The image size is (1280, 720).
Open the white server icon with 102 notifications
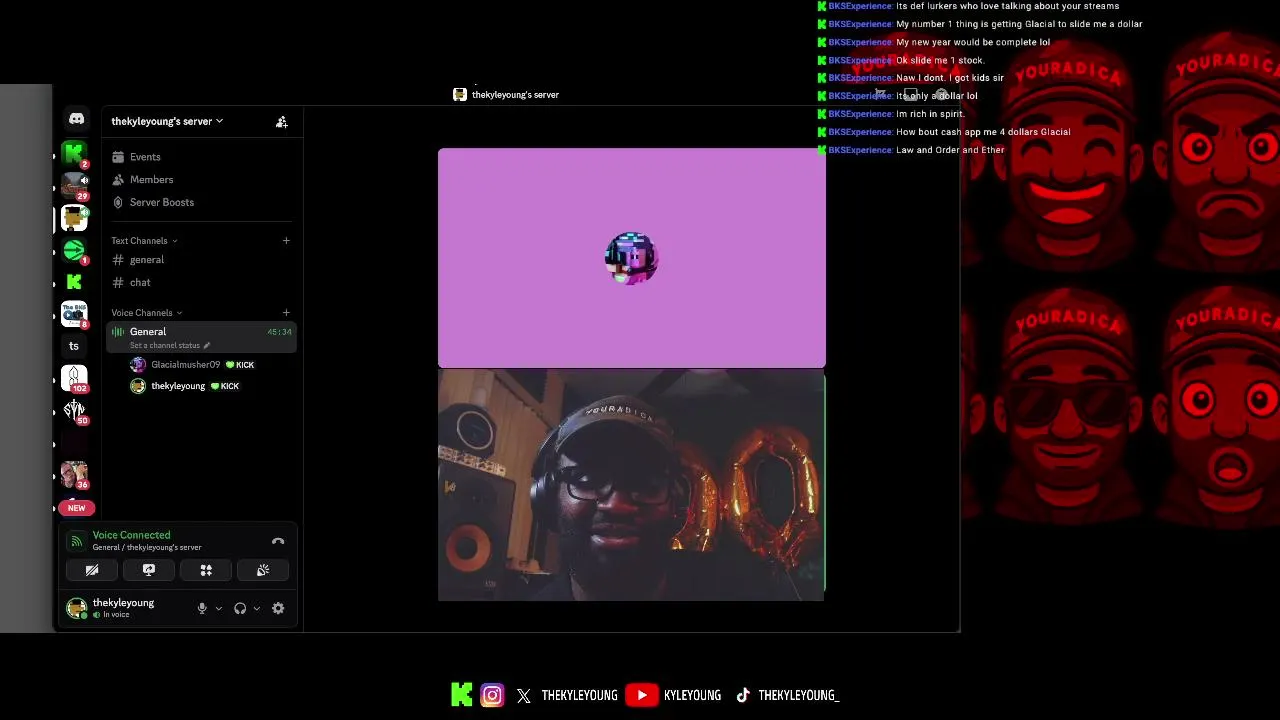pyautogui.click(x=74, y=378)
